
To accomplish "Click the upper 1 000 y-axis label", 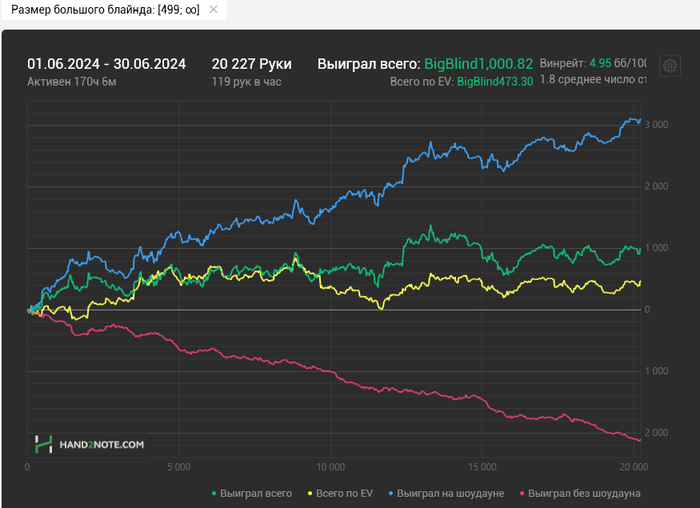I will [x=656, y=248].
